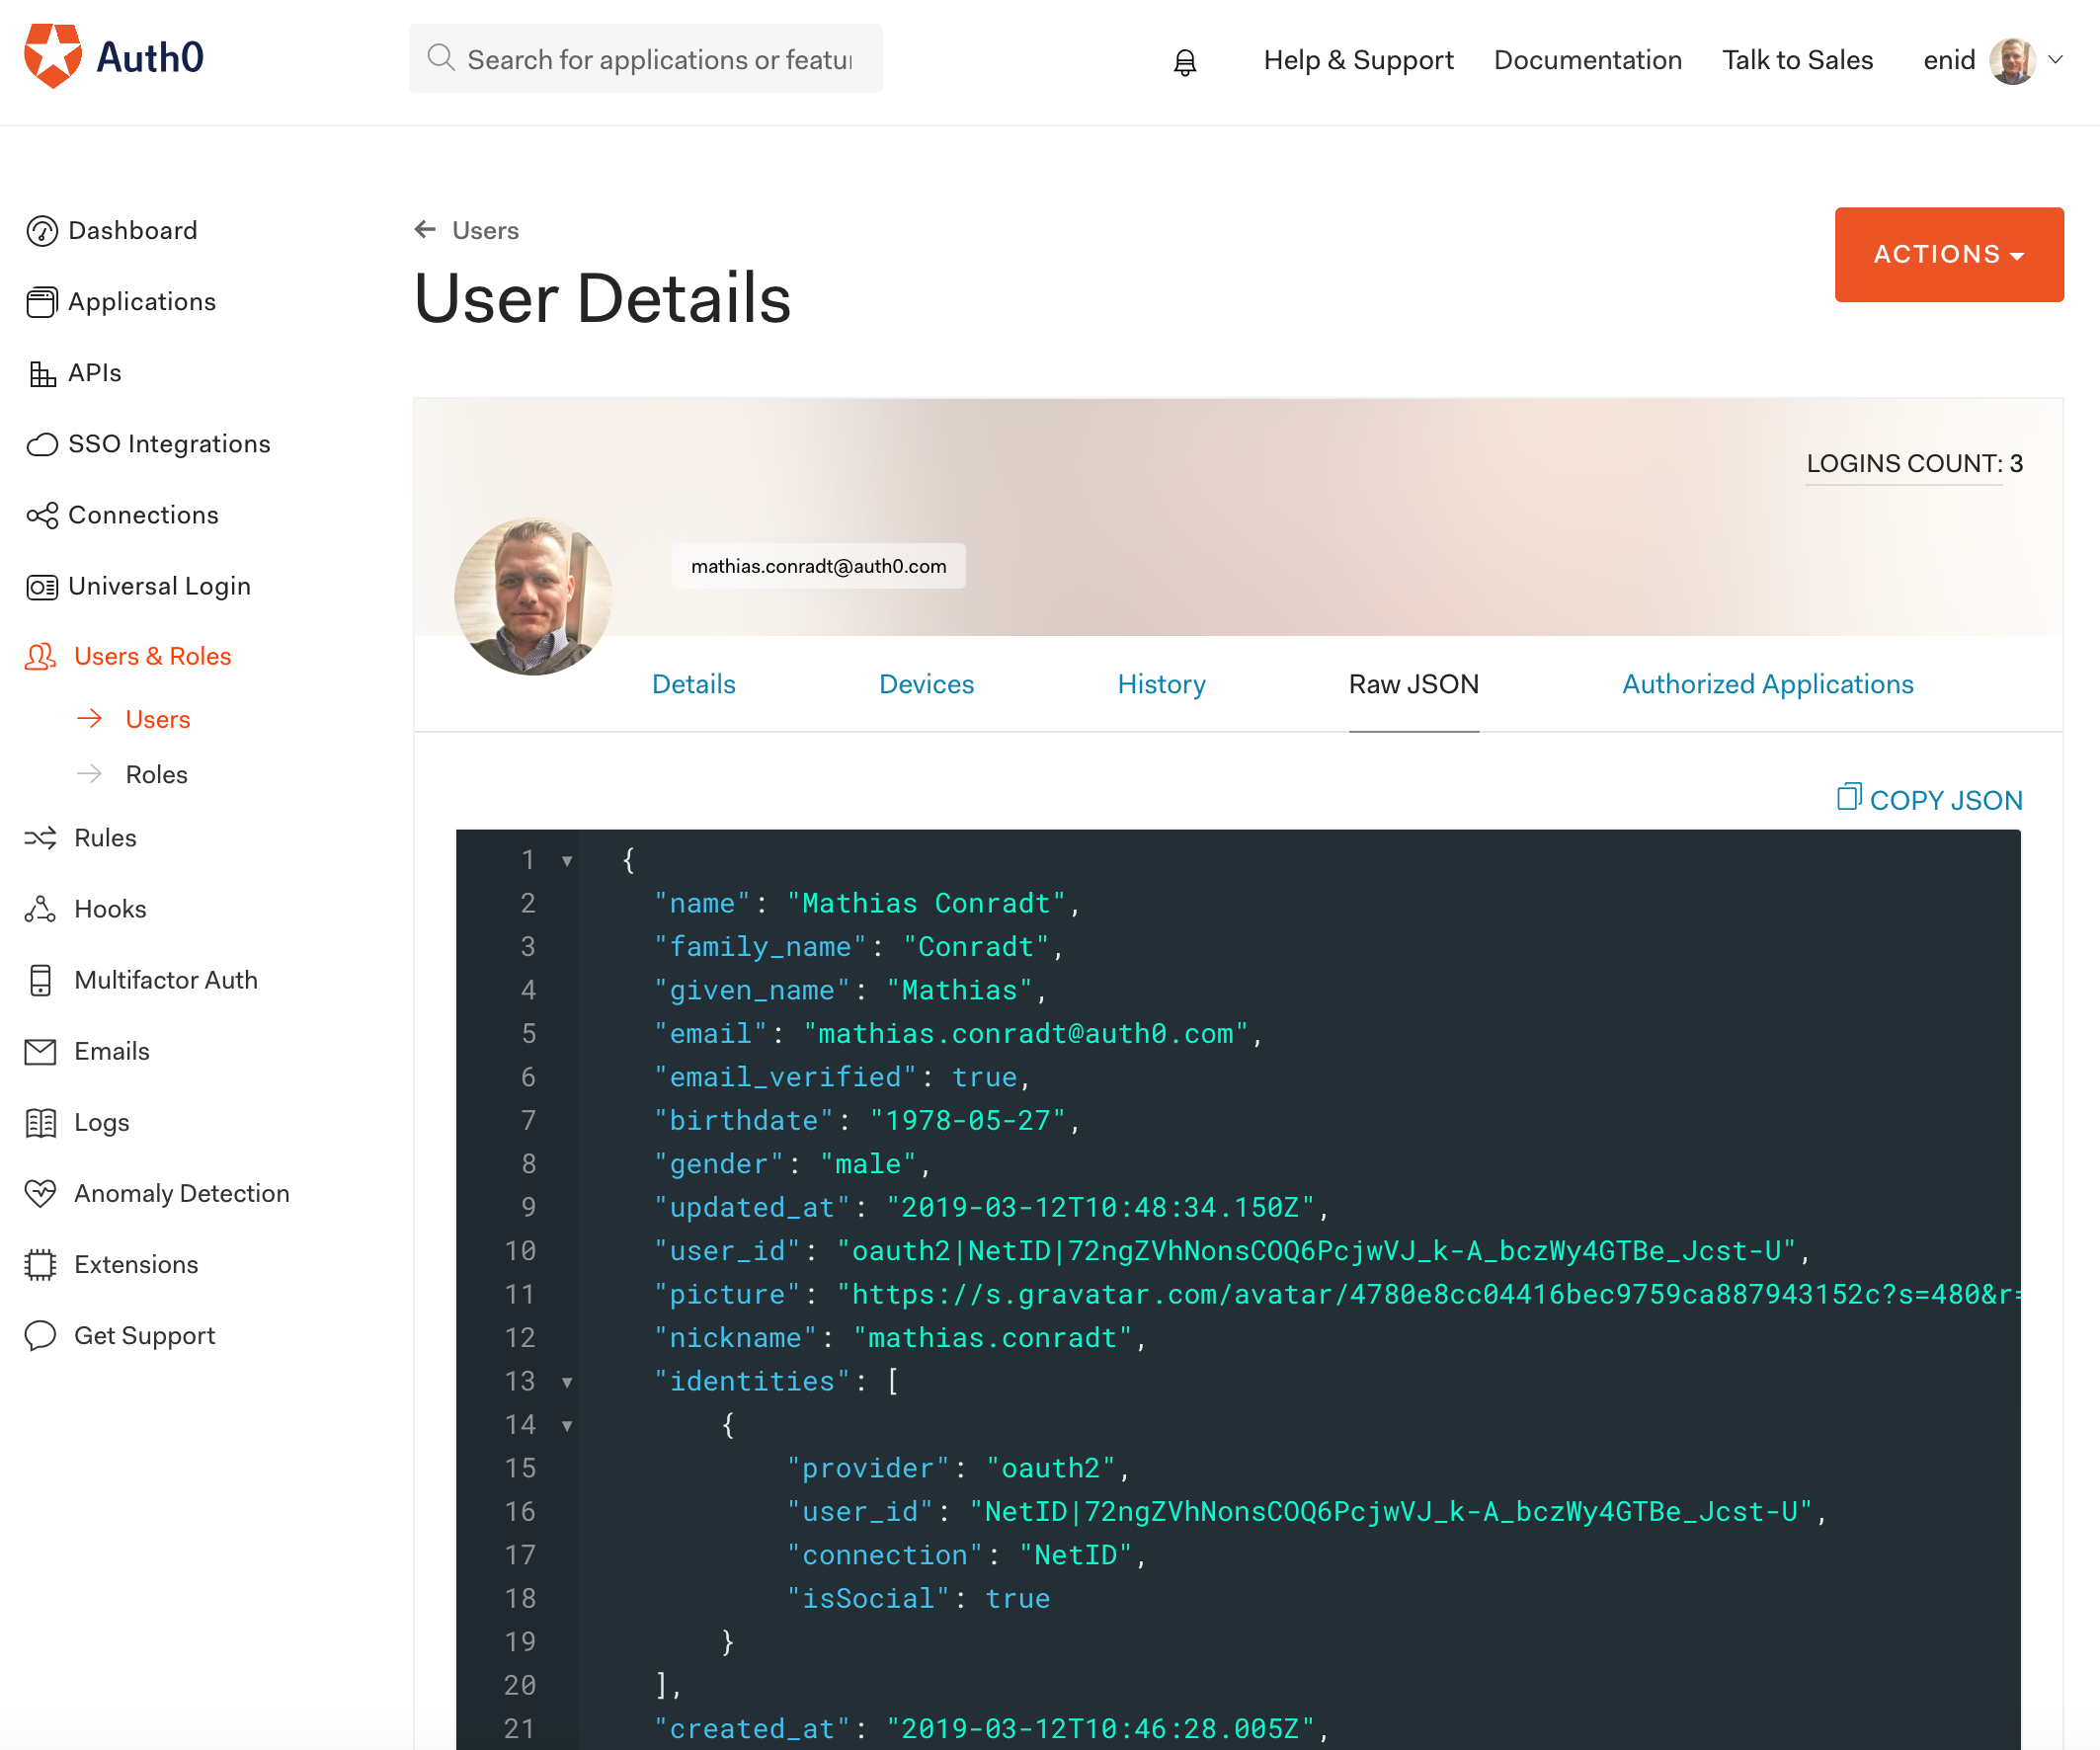Collapse the JSON root object on line 1

click(x=567, y=861)
